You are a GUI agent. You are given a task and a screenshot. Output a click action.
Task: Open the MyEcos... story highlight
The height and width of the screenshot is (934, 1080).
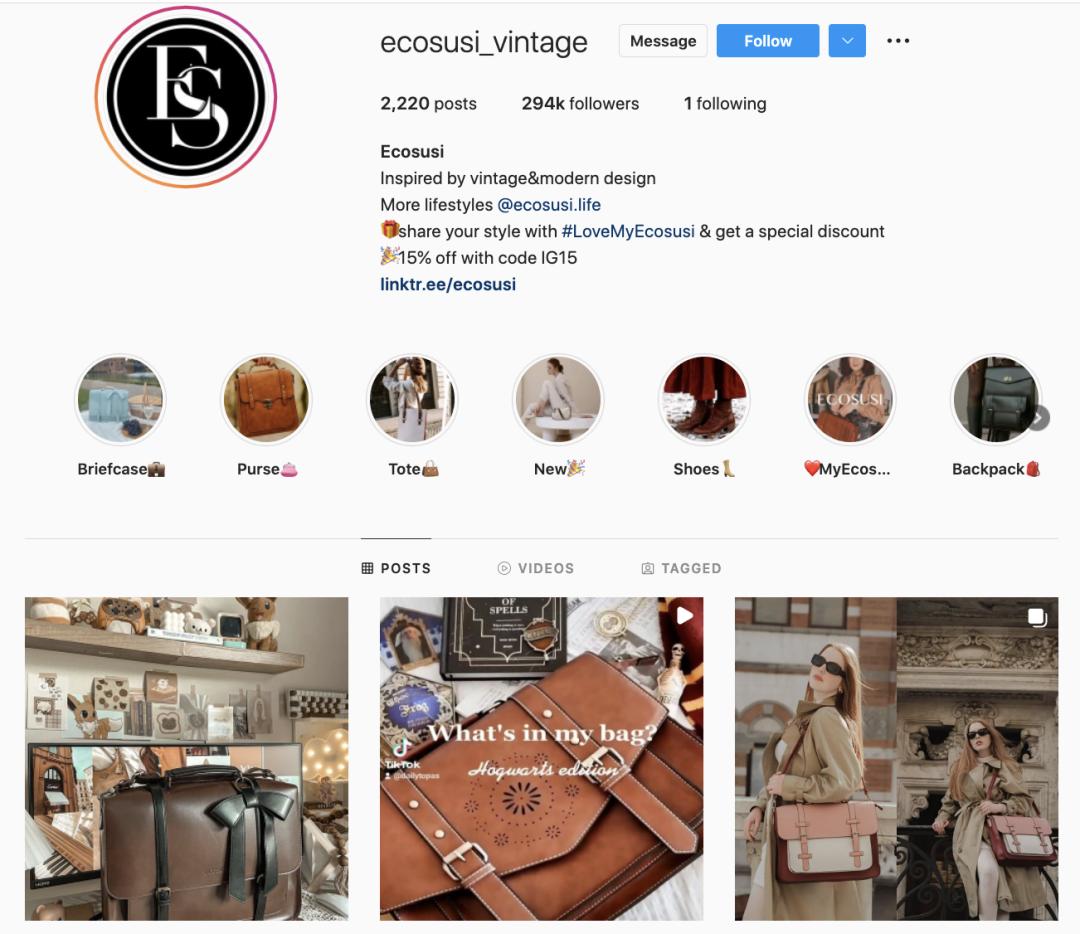point(850,399)
